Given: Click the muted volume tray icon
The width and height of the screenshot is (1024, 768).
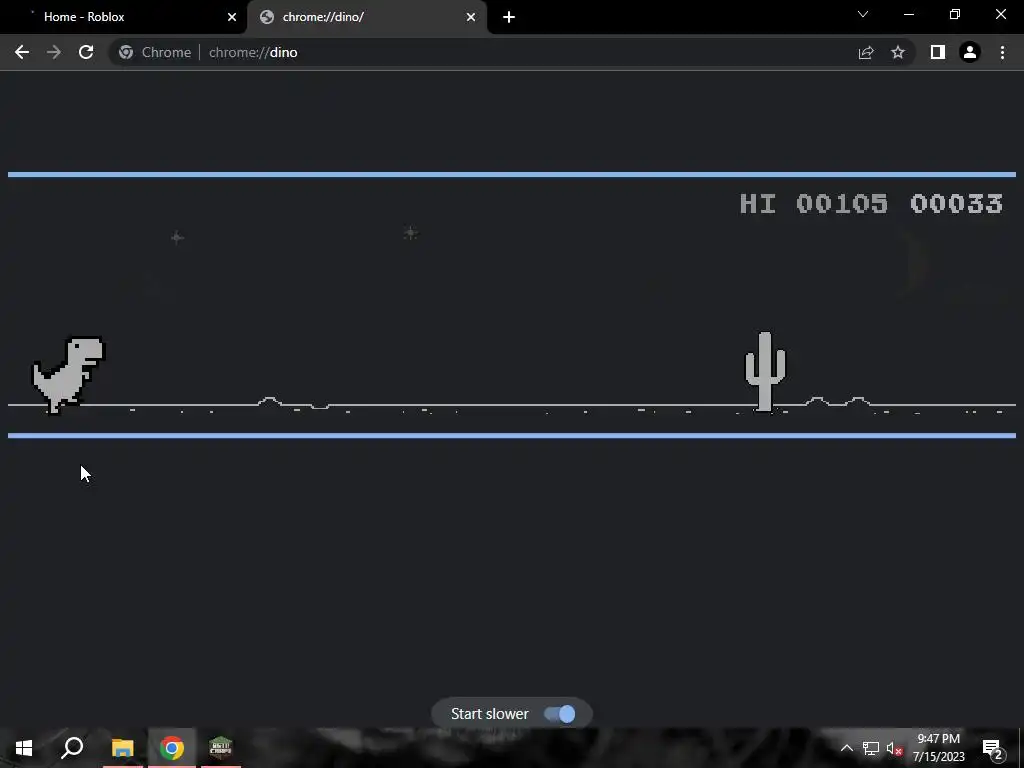Looking at the screenshot, I should (894, 748).
